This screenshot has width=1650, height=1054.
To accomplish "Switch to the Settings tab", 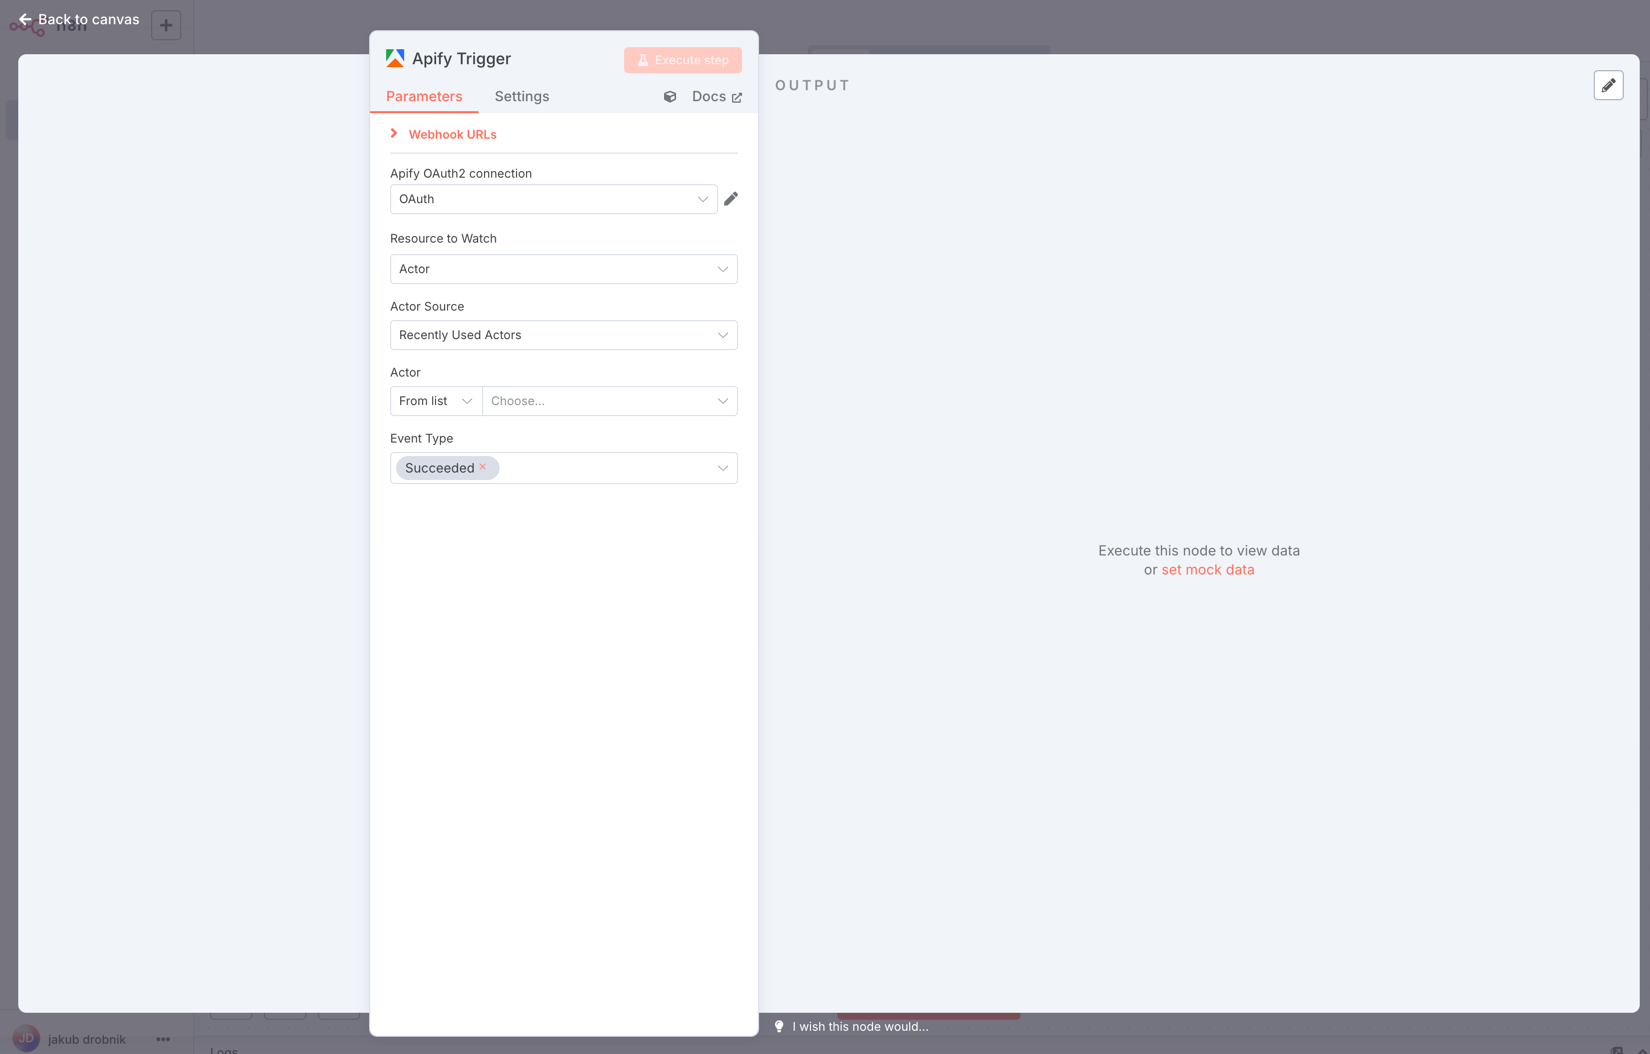I will point(522,96).
